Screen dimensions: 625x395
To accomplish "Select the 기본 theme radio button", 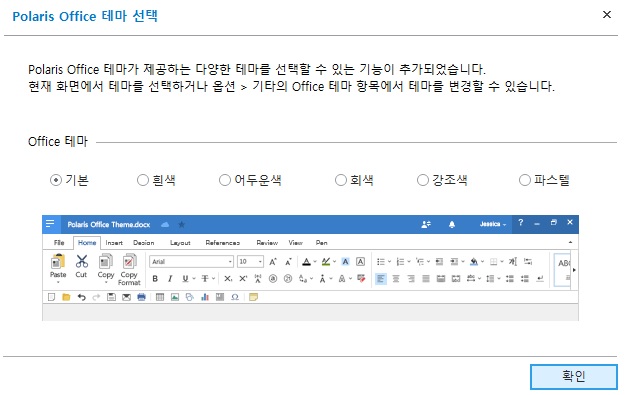I will tap(56, 180).
